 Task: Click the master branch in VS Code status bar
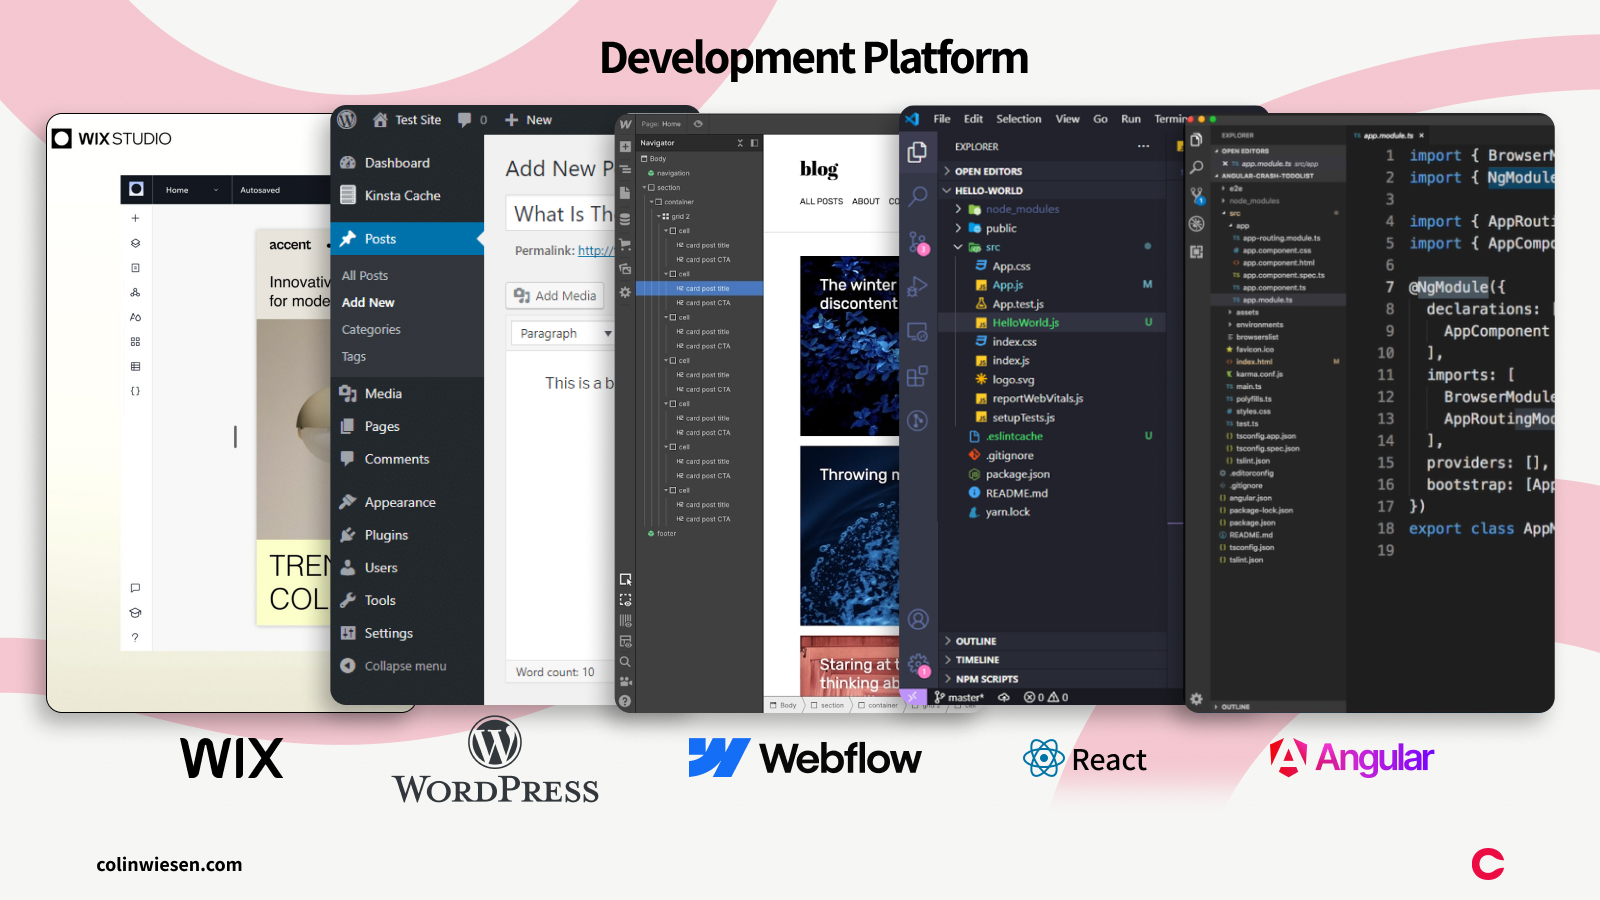click(x=960, y=697)
